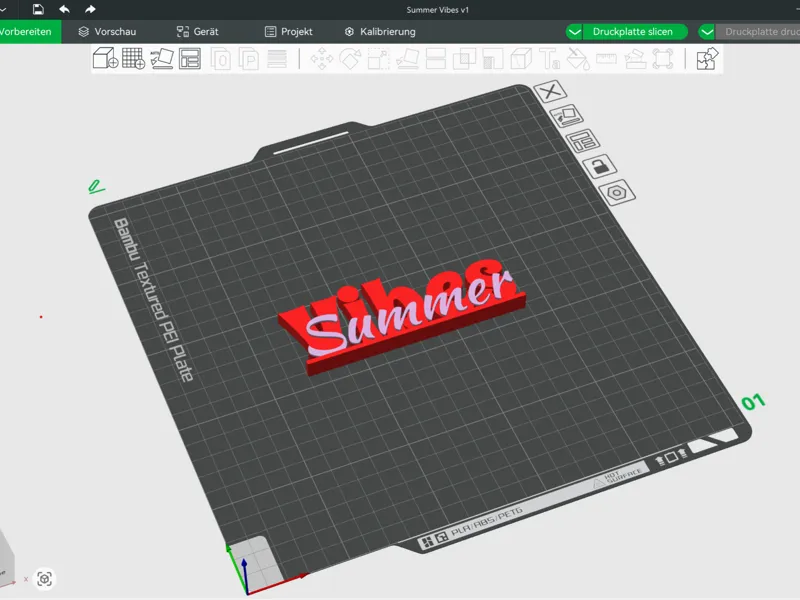The width and height of the screenshot is (800, 600).
Task: Toggle the plate lock icon
Action: pyautogui.click(x=600, y=166)
